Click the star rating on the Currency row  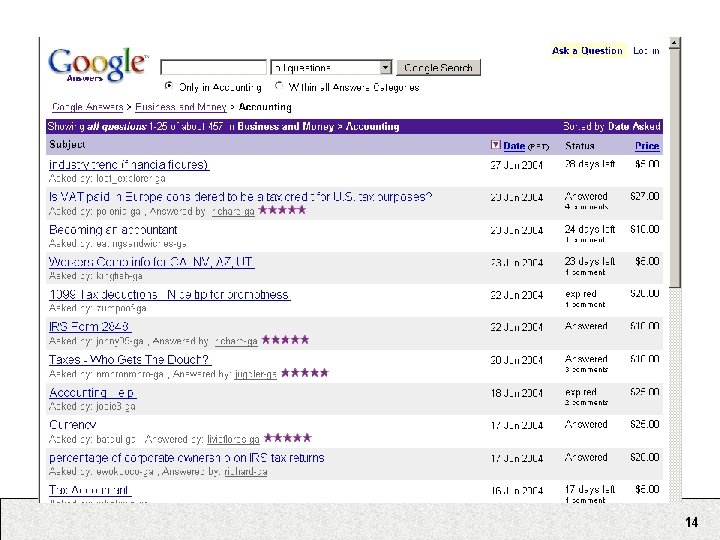click(288, 438)
